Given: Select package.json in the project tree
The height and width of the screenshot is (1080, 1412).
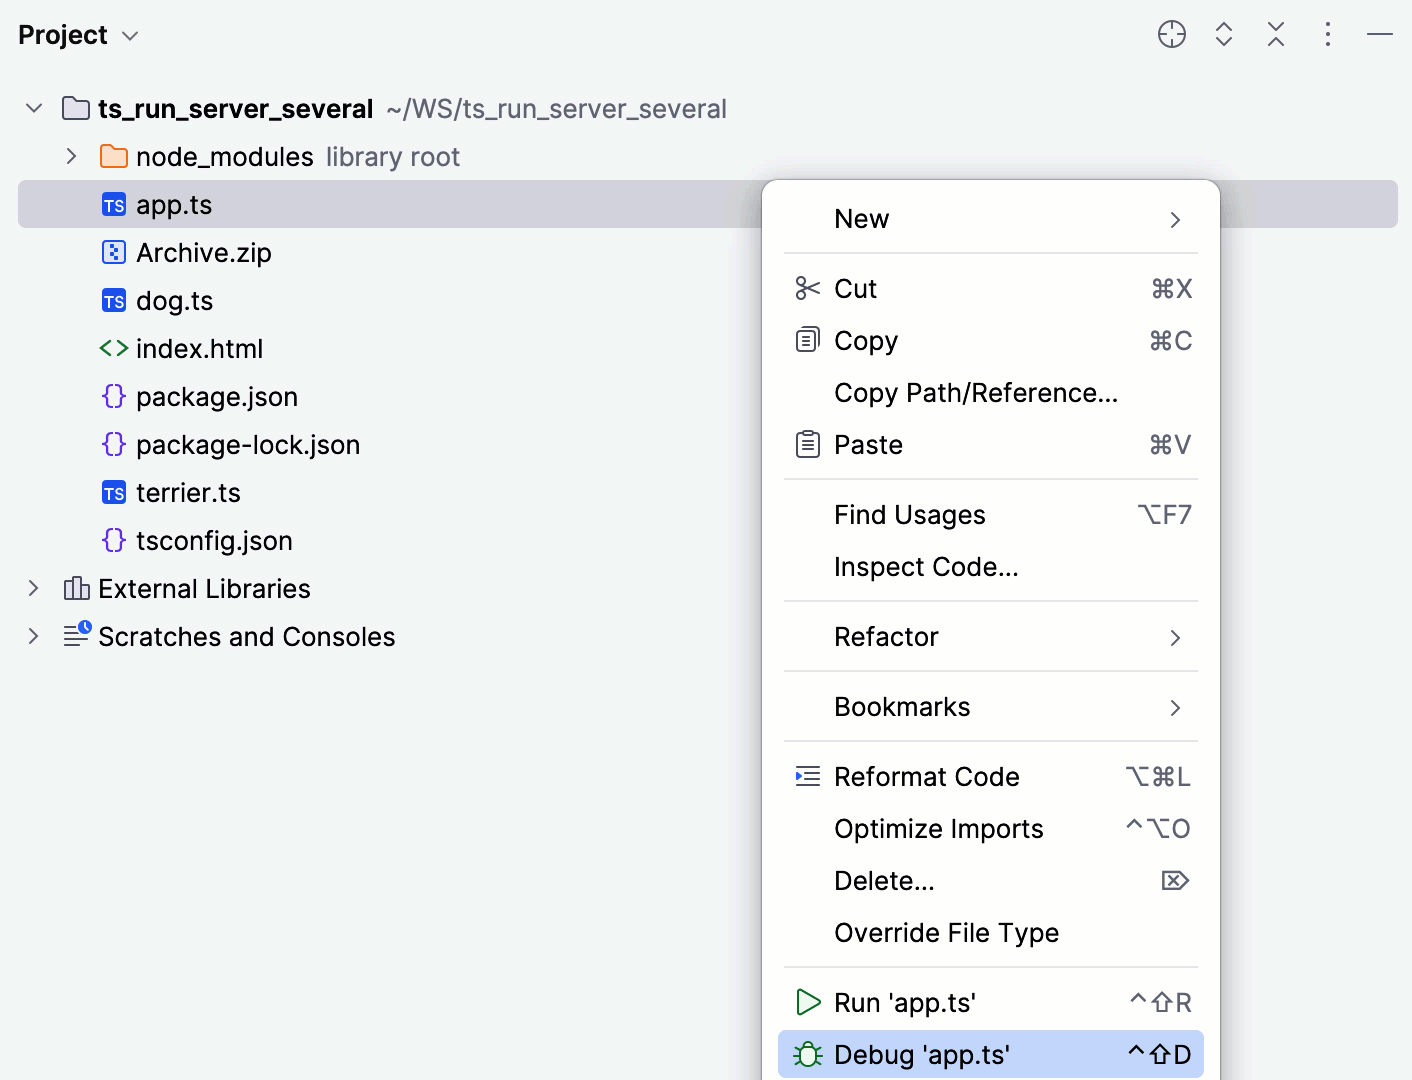Looking at the screenshot, I should (216, 396).
